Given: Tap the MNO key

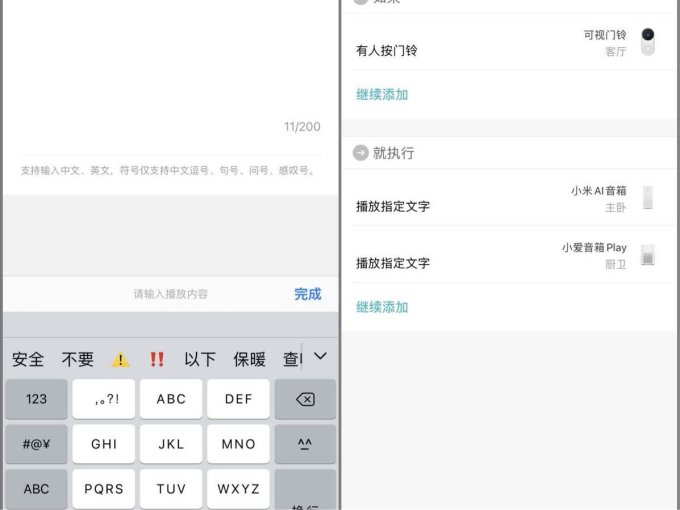Looking at the screenshot, I should coord(239,444).
